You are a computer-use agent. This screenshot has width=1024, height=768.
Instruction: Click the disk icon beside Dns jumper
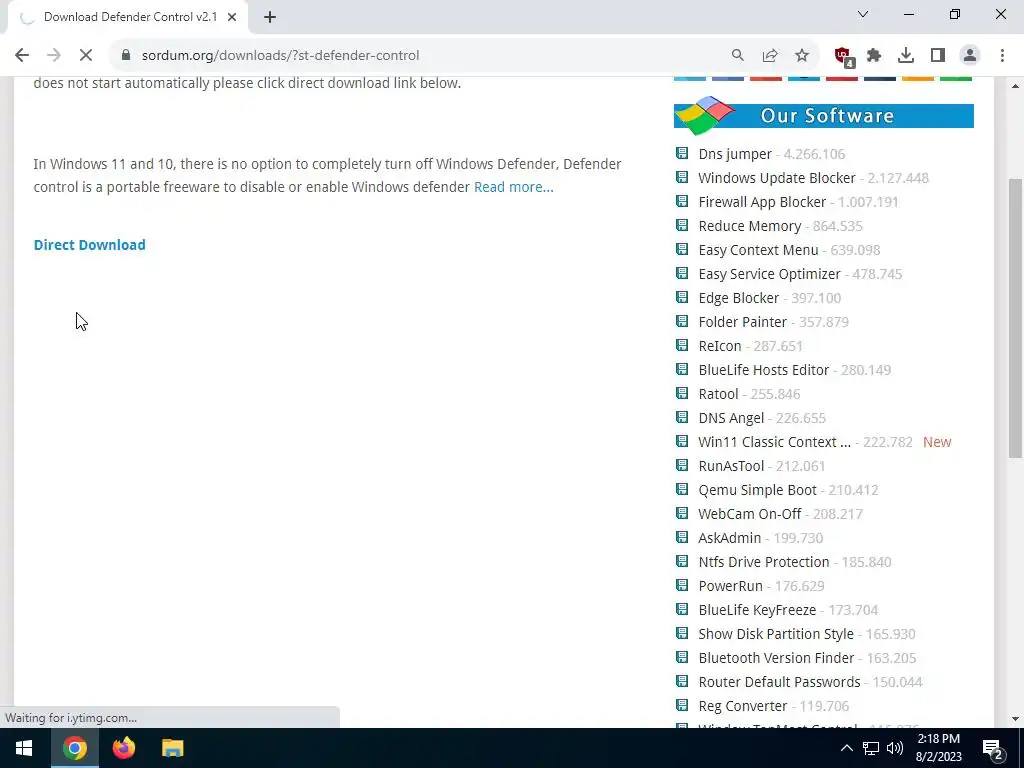pyautogui.click(x=682, y=153)
